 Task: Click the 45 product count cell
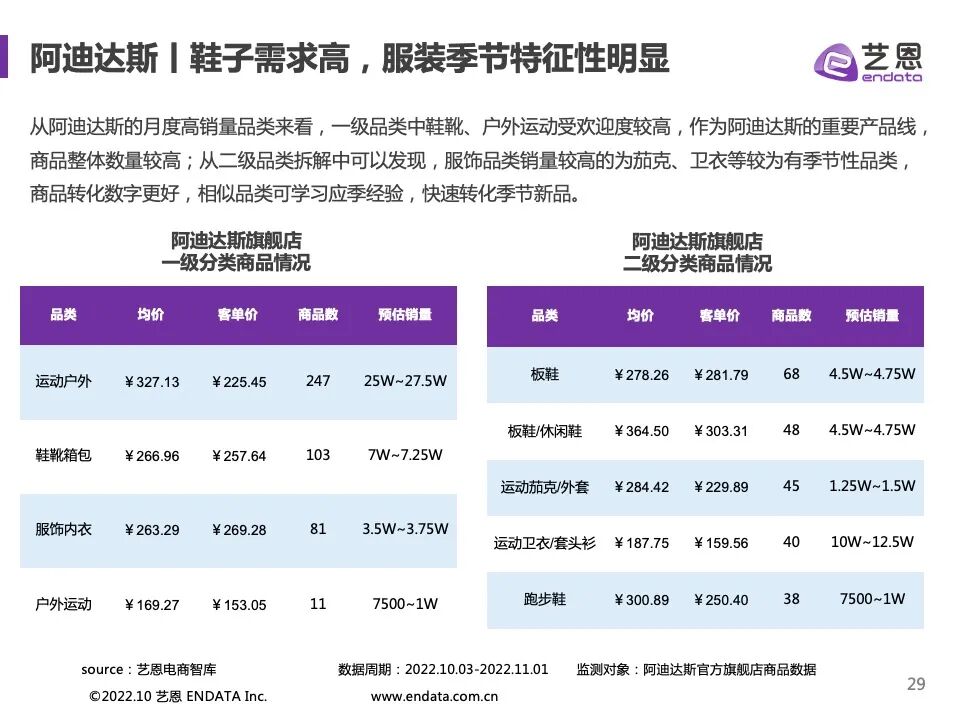pos(791,486)
